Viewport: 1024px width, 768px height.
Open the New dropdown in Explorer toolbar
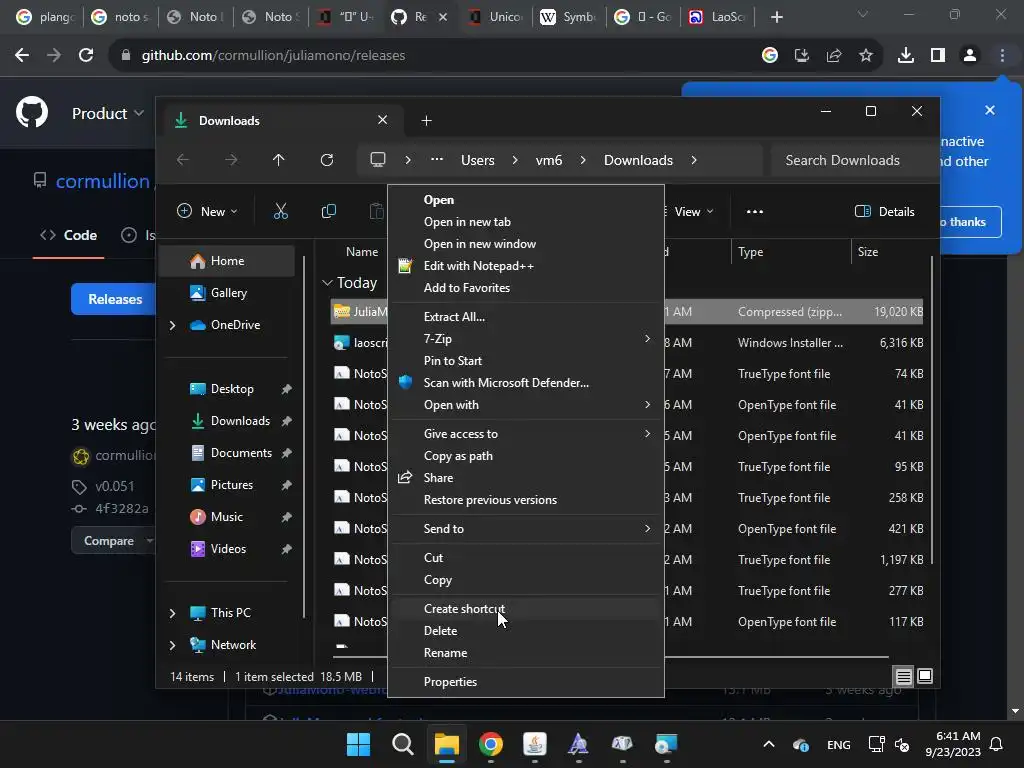click(x=207, y=211)
